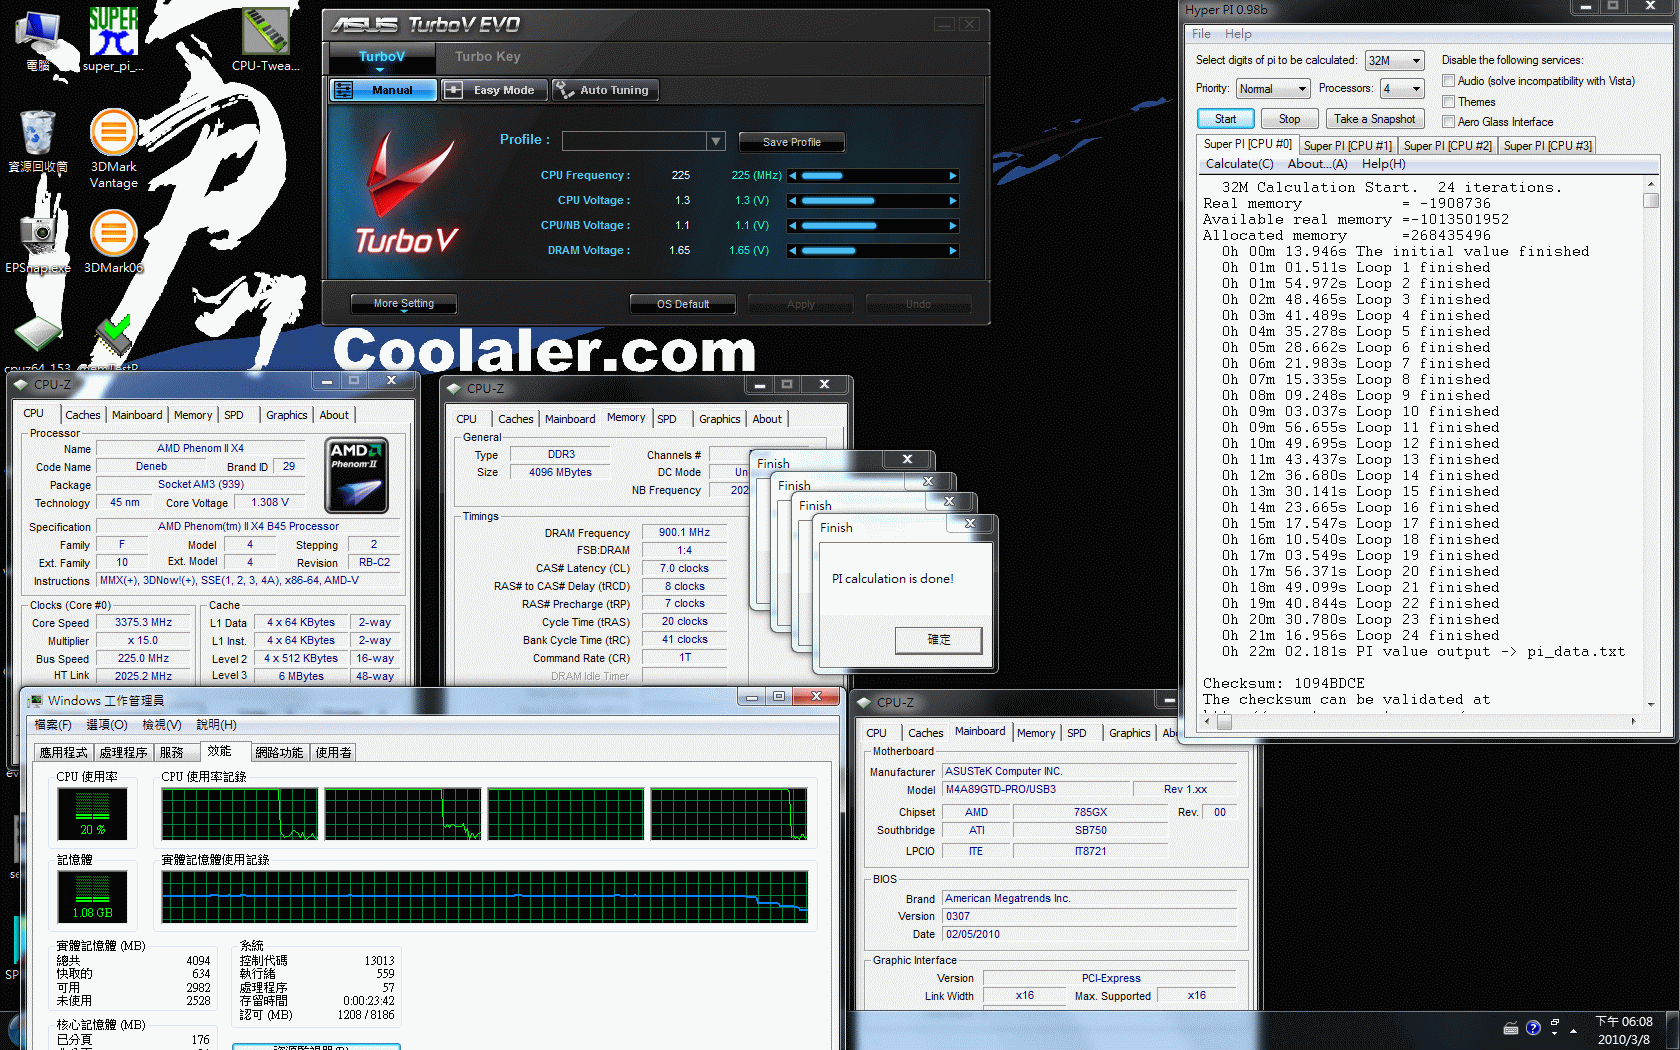
Task: Select the Task Manager 處理程序 tab
Action: [x=123, y=753]
